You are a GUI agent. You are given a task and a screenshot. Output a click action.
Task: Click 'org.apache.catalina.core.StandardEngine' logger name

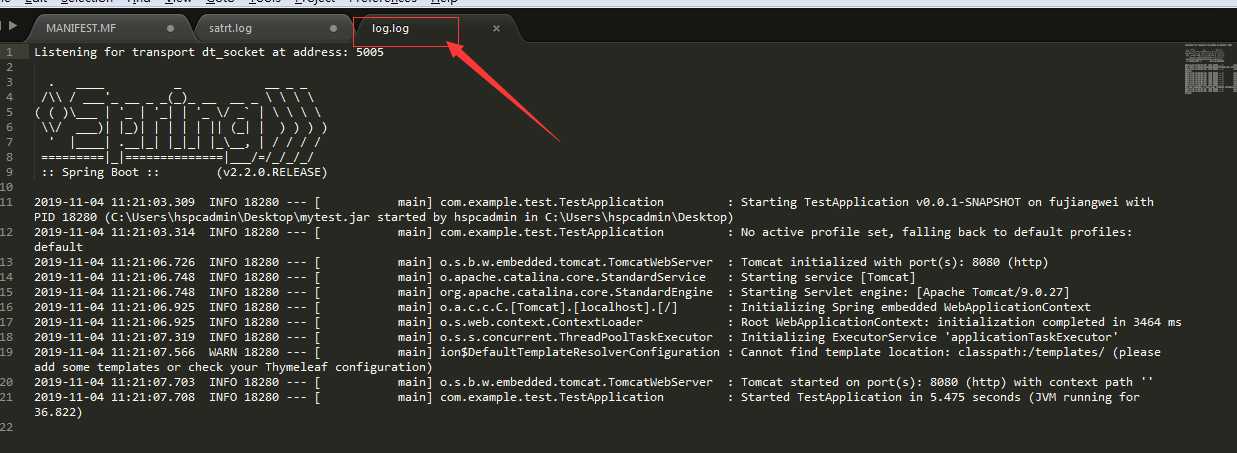[577, 292]
